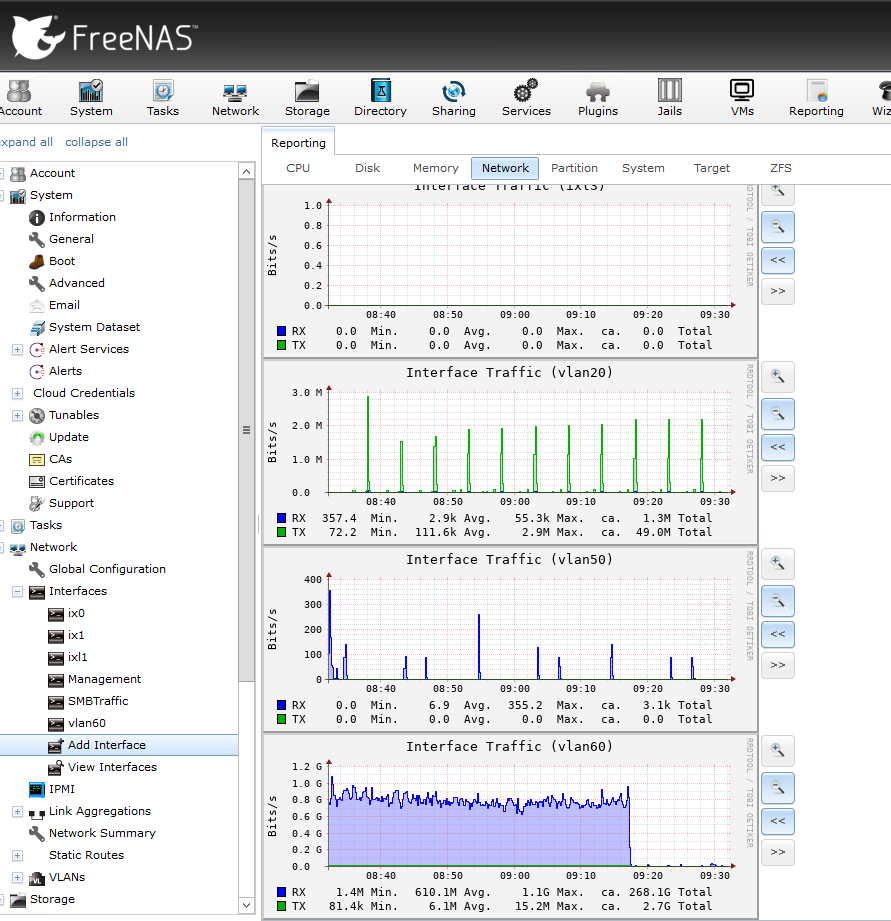This screenshot has width=891, height=921.
Task: Expand the Alert Services tree node
Action: pos(18,349)
